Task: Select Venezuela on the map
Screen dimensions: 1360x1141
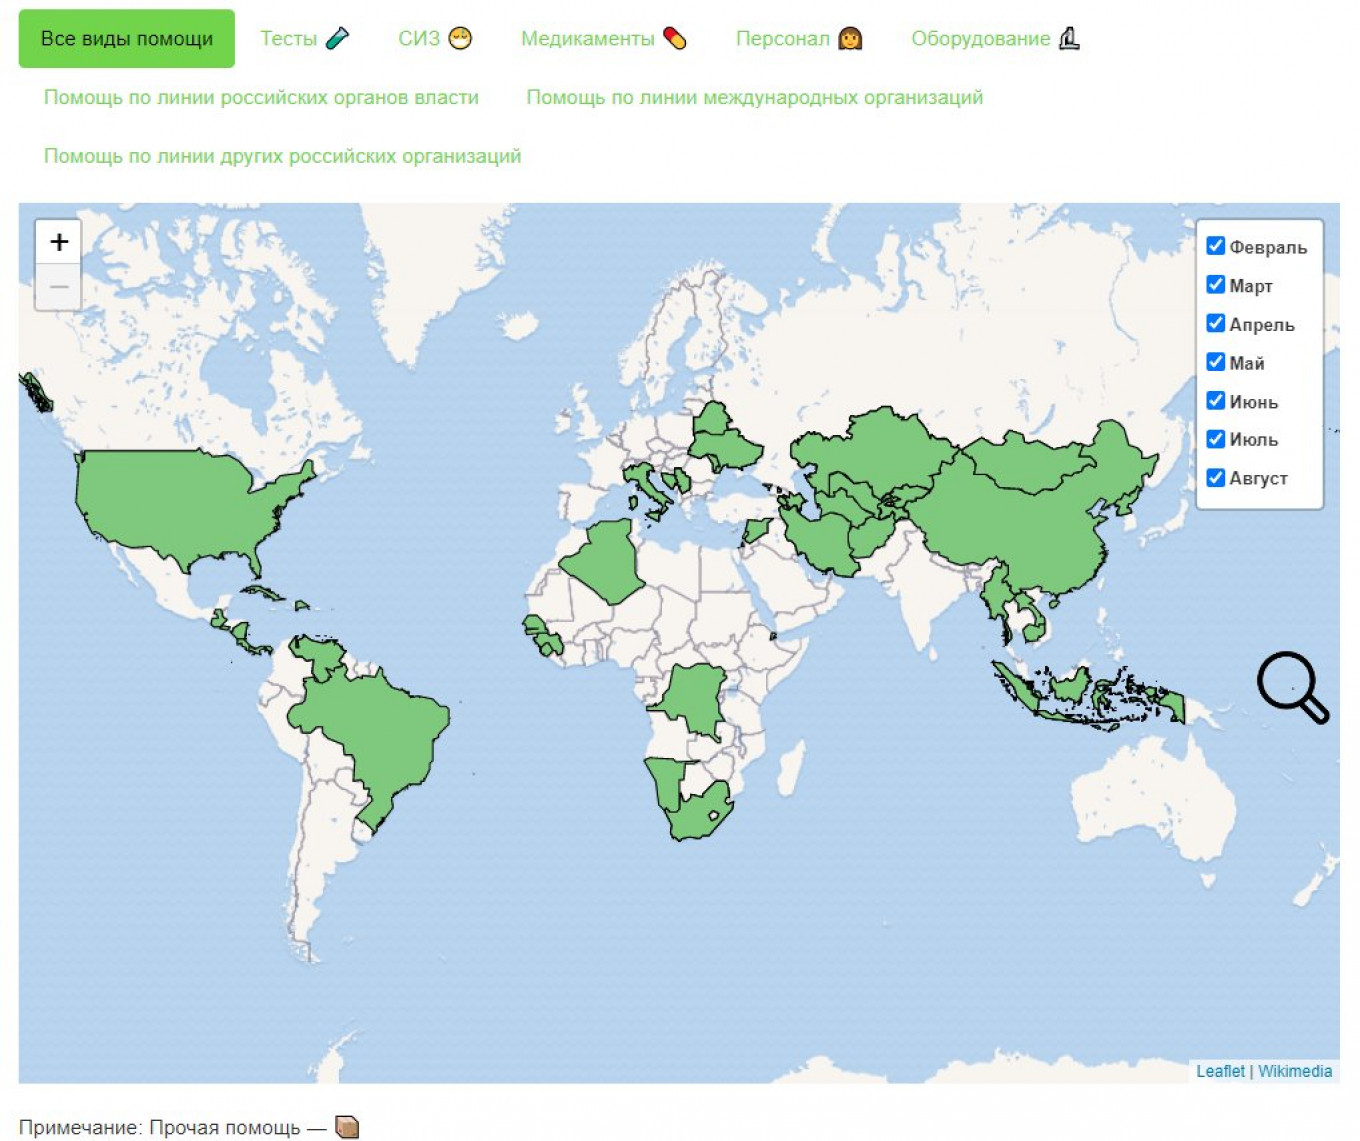Action: coord(320,655)
